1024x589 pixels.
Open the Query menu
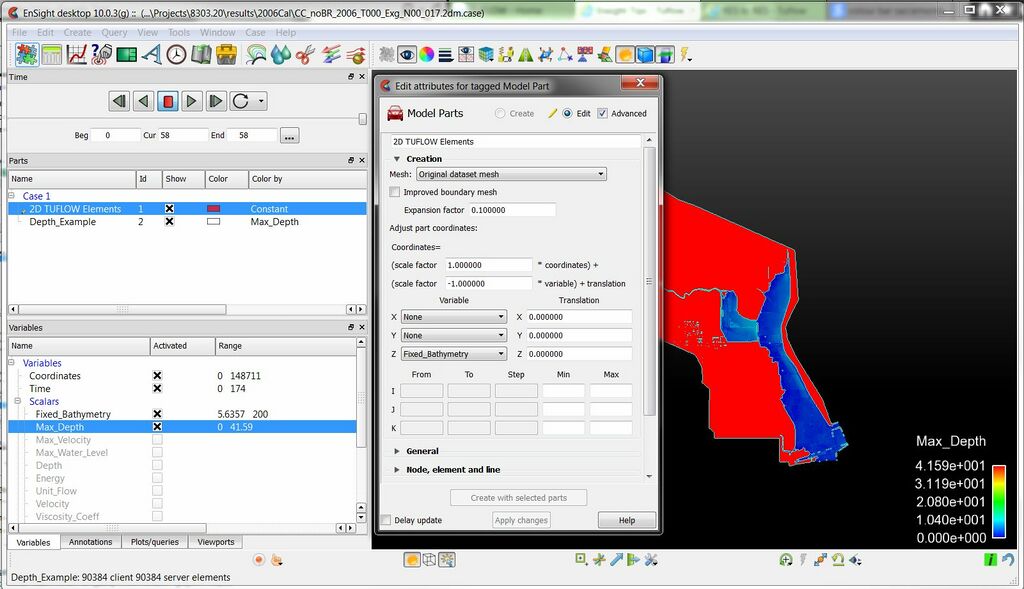114,33
